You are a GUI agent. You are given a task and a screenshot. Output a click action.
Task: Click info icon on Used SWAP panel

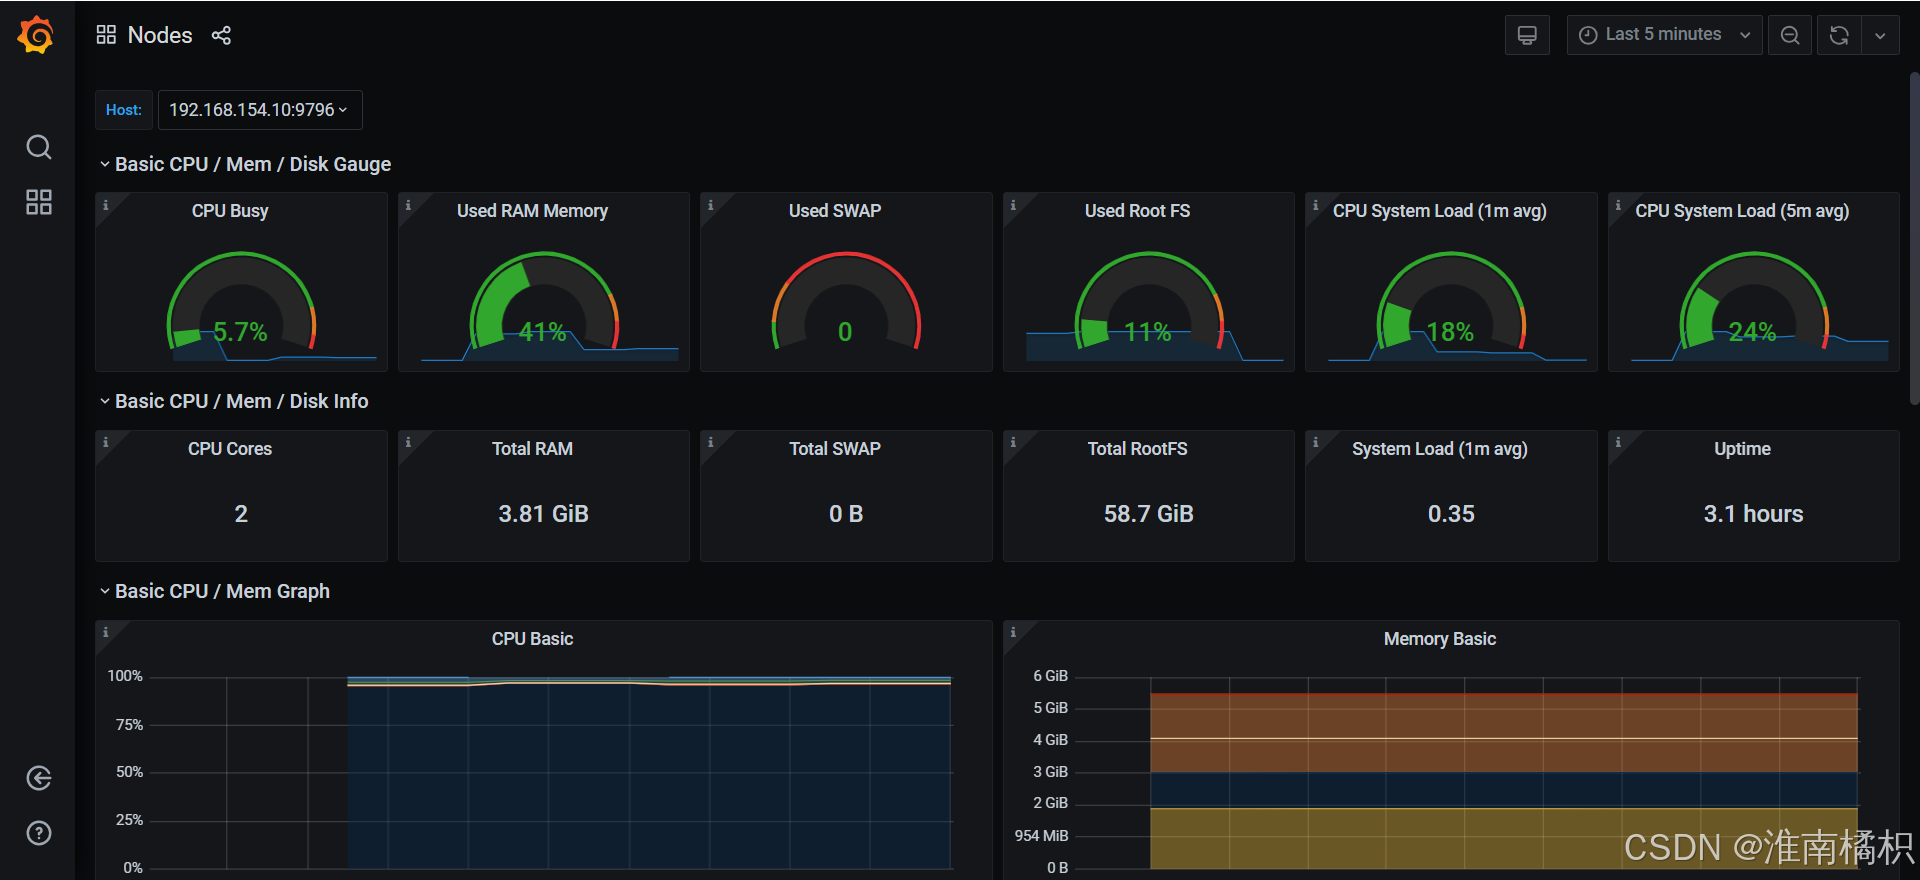pyautogui.click(x=710, y=204)
